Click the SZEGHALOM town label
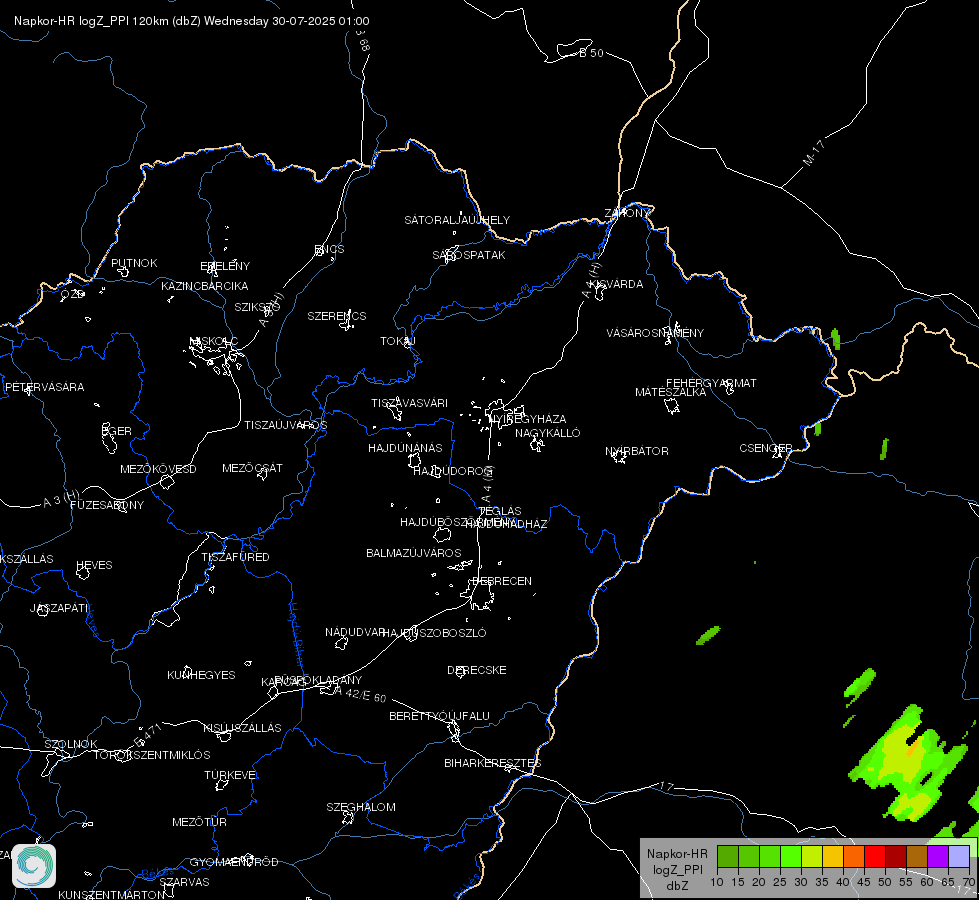Screen dimensions: 979x900 click(361, 807)
